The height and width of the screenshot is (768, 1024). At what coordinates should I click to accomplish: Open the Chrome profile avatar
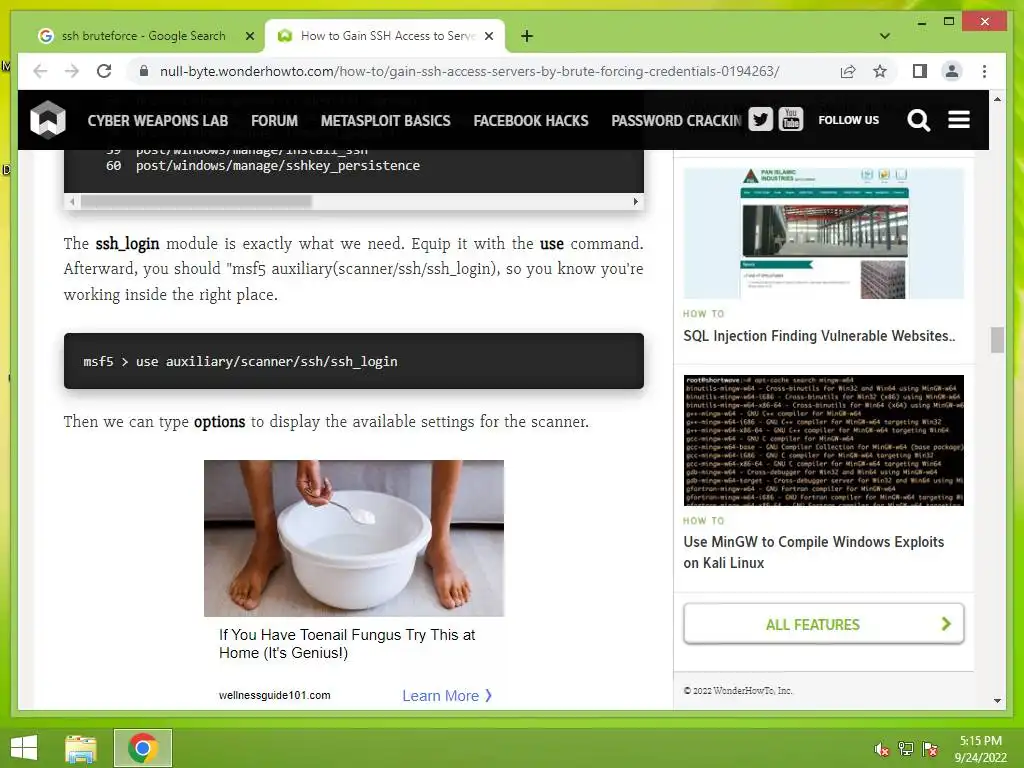pos(952,71)
